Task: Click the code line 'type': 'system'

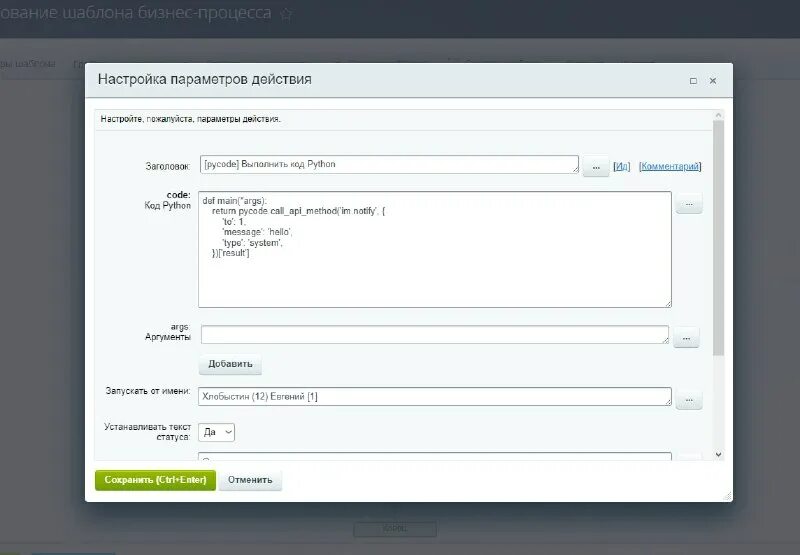Action: pos(253,243)
